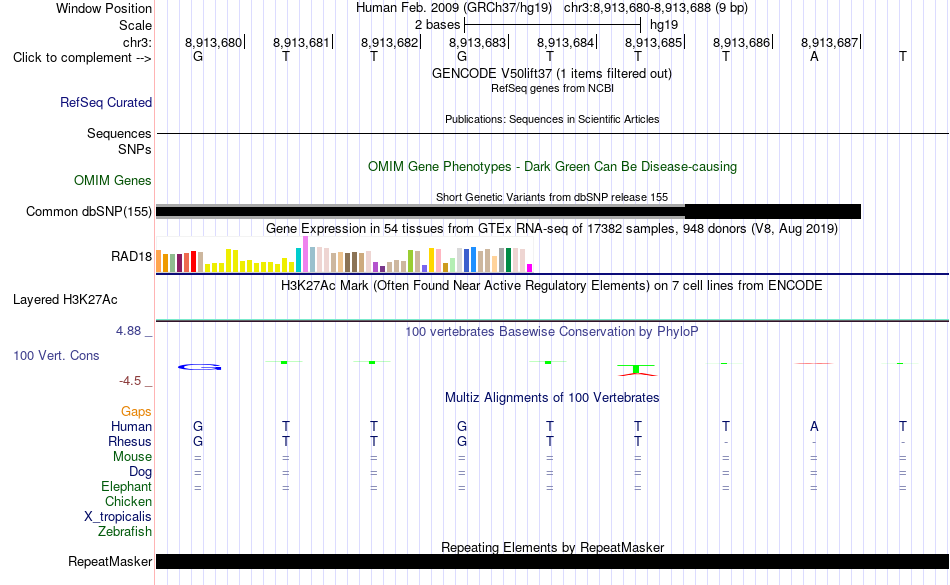Click the Window Position label
950x585 pixels.
[x=104, y=8]
